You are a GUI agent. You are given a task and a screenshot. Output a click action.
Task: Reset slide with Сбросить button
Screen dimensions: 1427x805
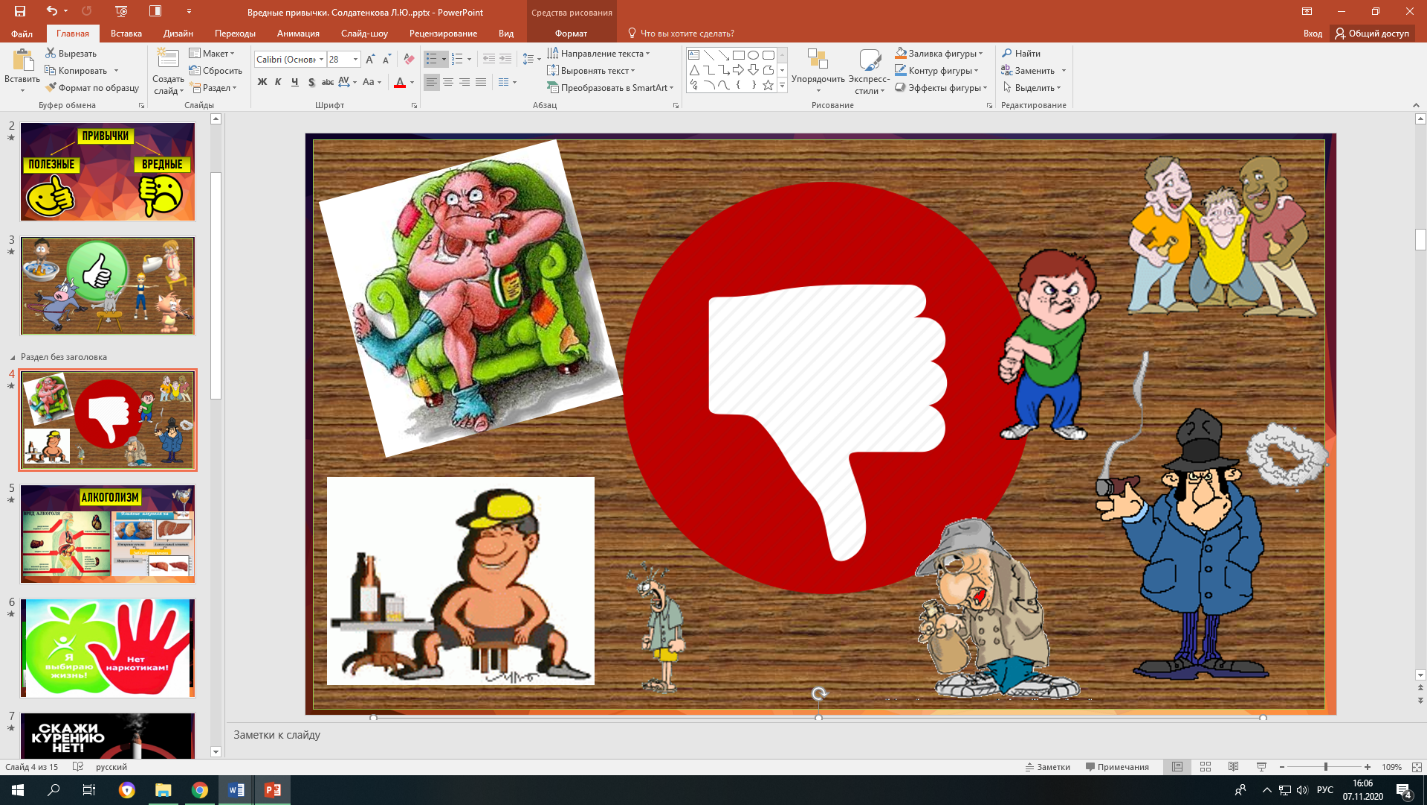click(x=215, y=71)
